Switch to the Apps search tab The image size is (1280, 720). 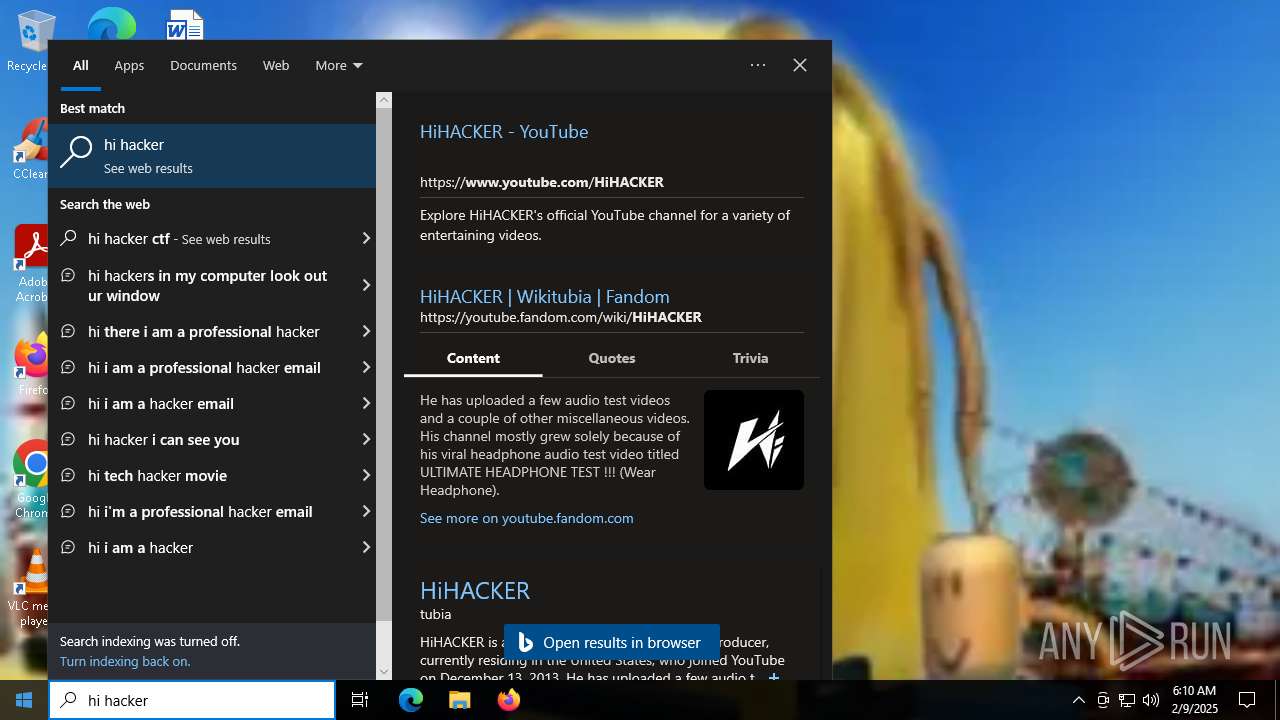pyautogui.click(x=129, y=65)
